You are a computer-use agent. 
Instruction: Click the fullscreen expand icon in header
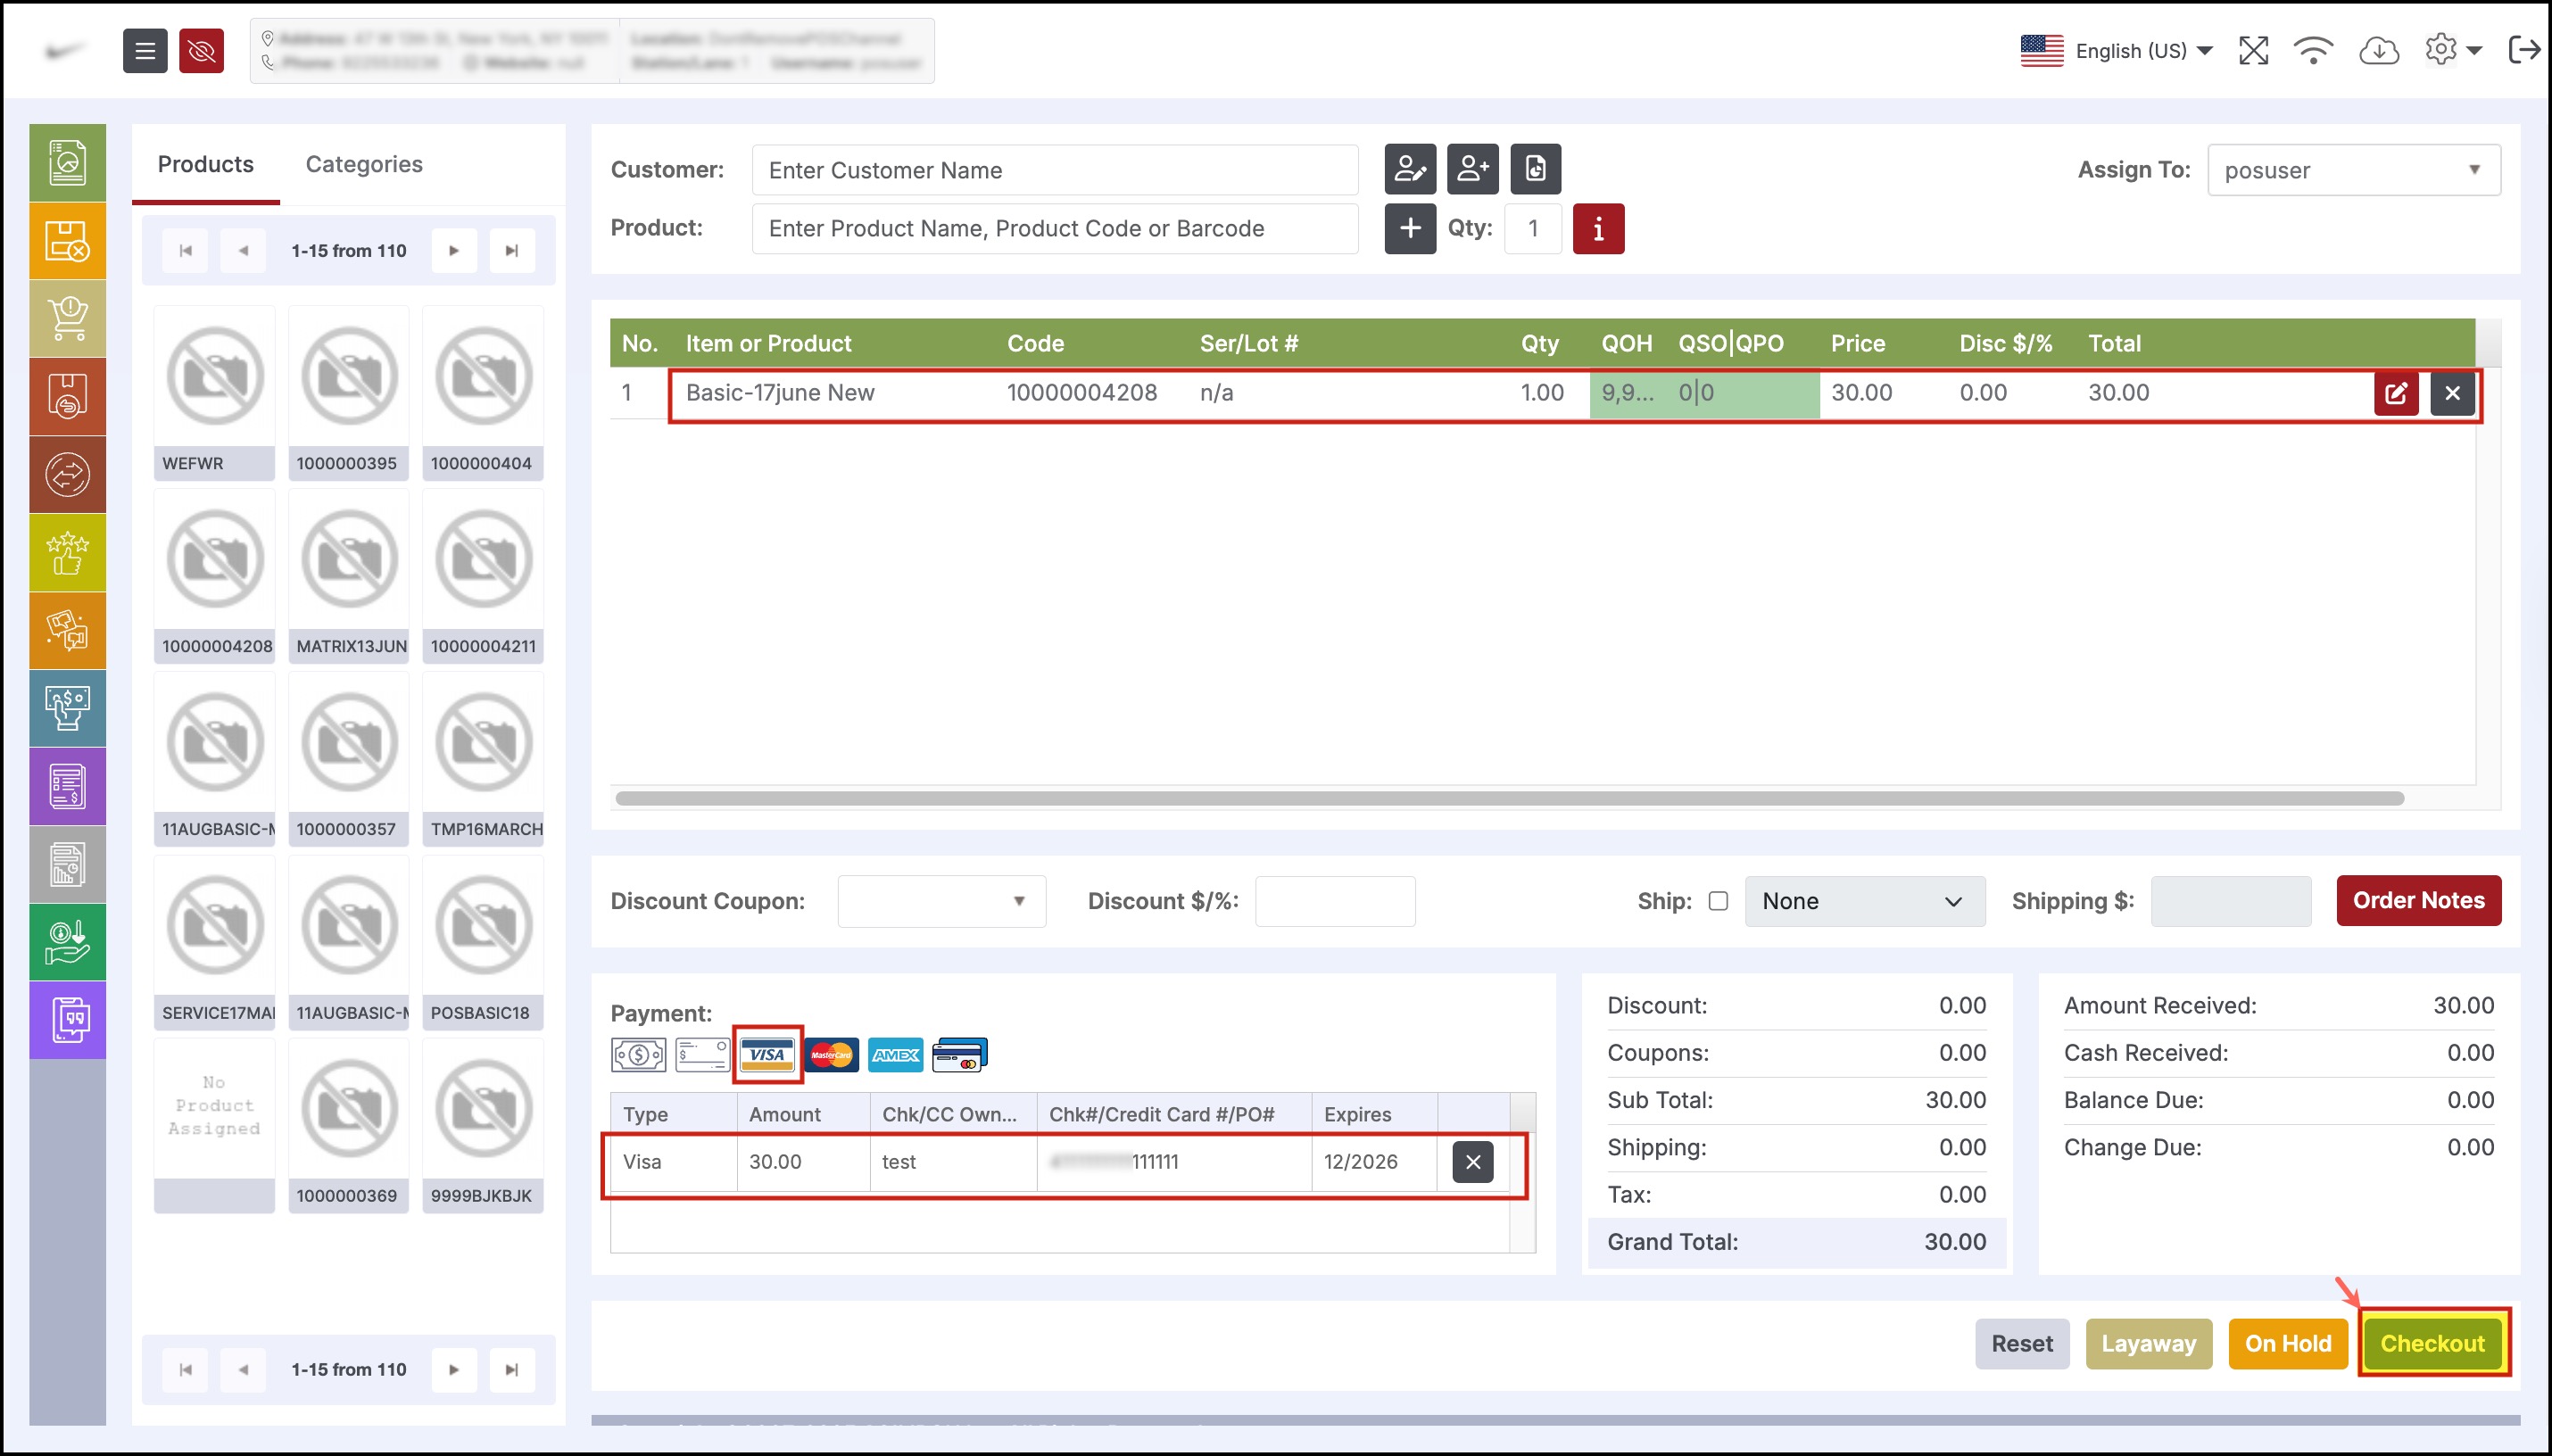point(2253,50)
